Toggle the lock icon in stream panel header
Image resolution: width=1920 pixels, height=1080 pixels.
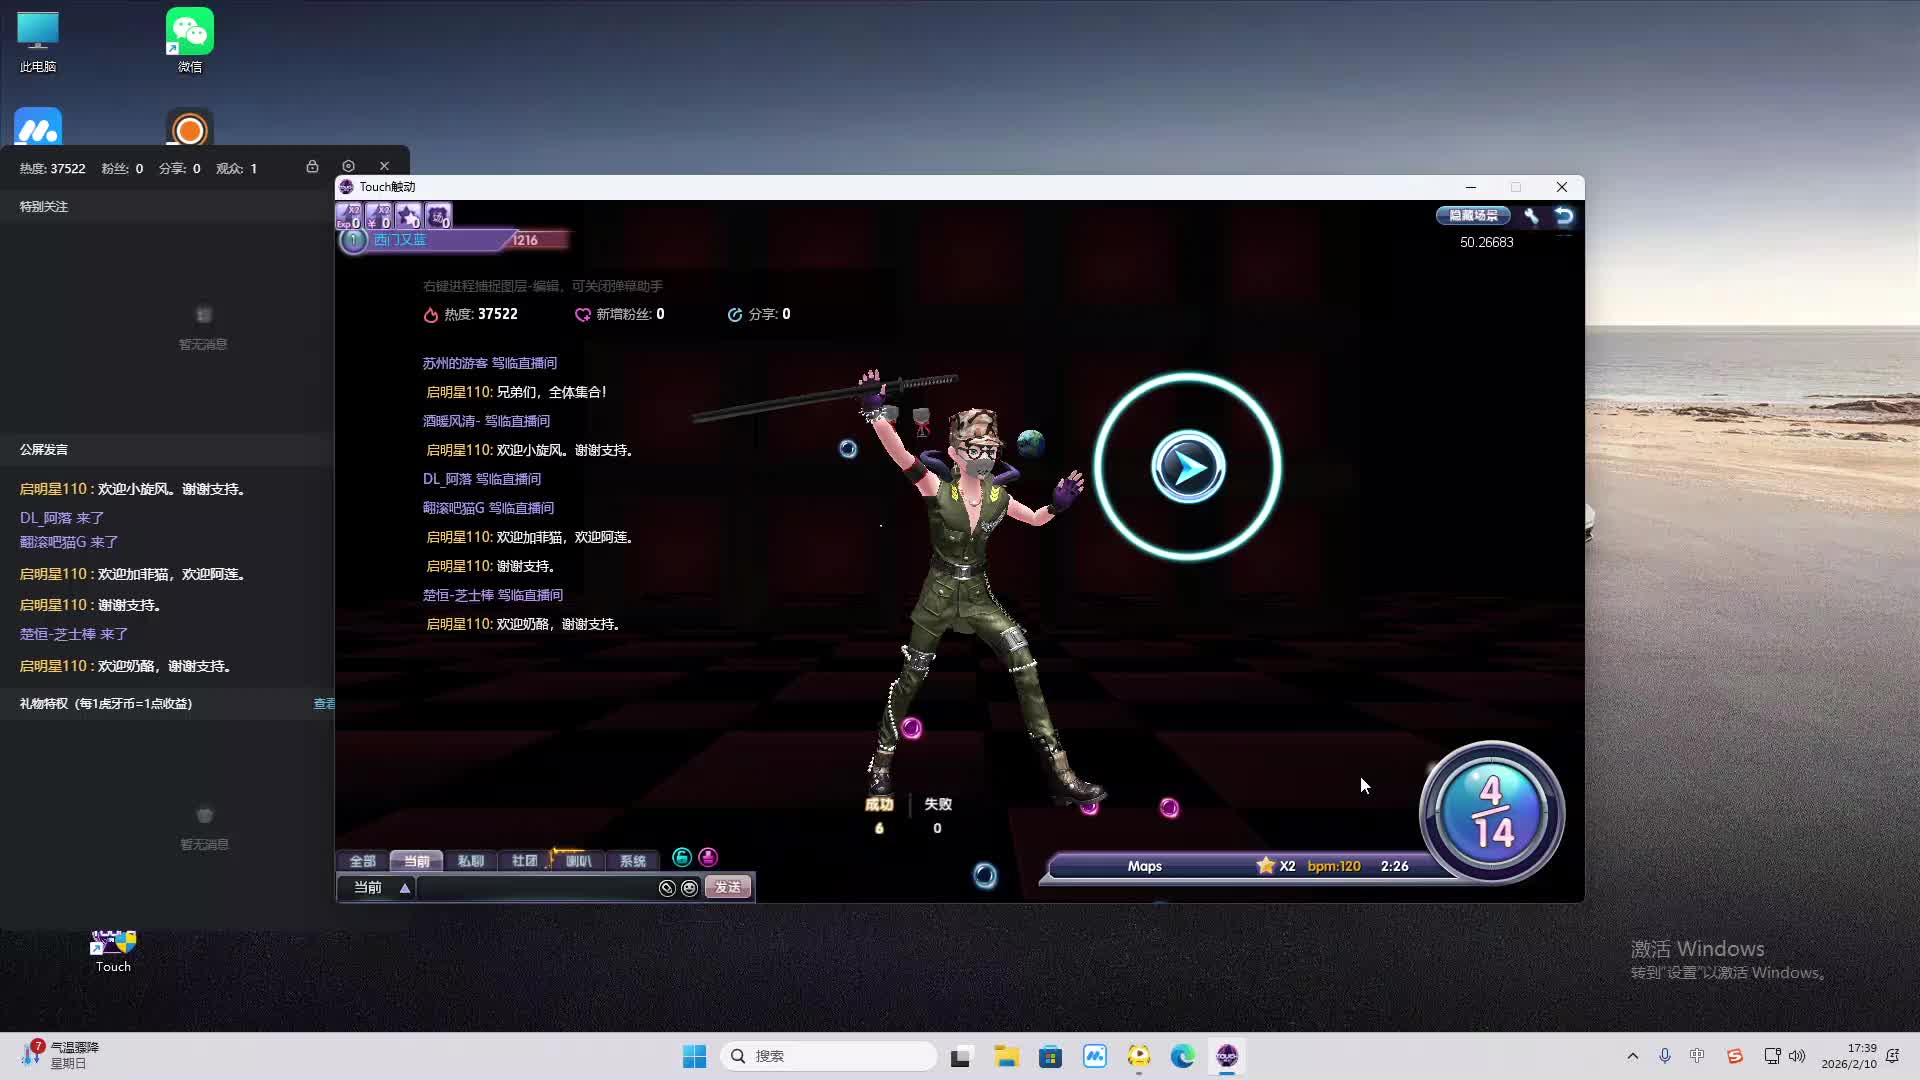coord(312,166)
